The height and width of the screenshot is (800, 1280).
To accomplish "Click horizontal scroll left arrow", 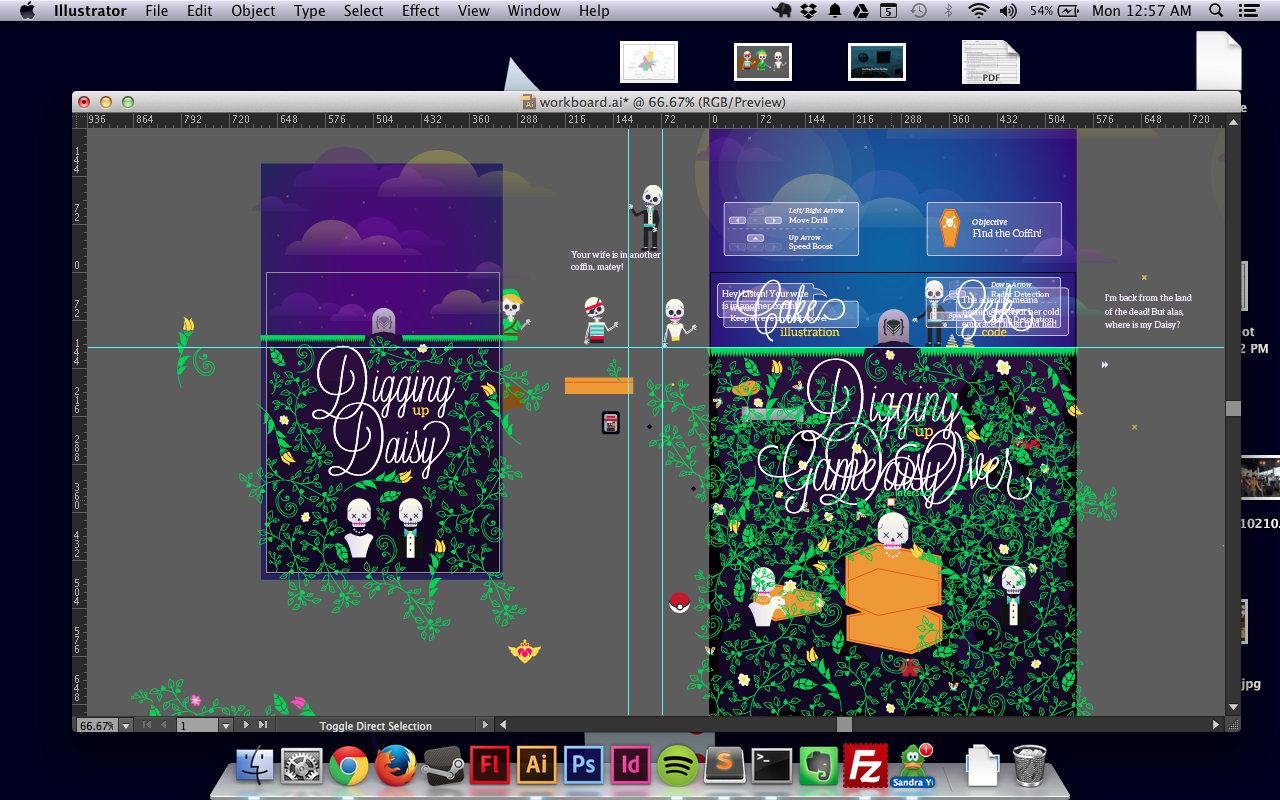I will [503, 725].
